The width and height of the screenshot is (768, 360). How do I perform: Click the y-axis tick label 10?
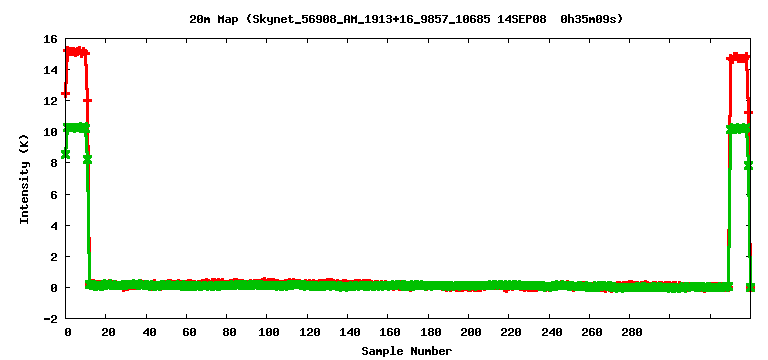pos(52,132)
